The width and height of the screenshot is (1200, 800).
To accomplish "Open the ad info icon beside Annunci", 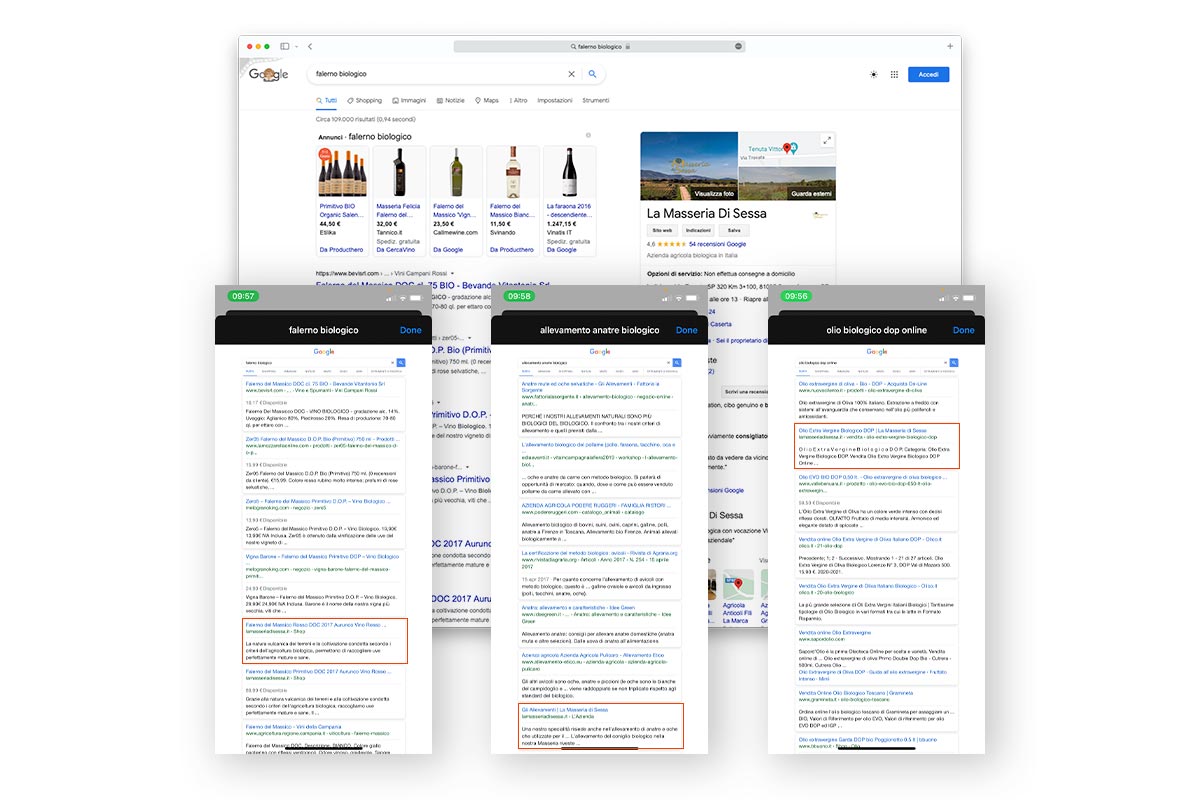I will (x=588, y=135).
